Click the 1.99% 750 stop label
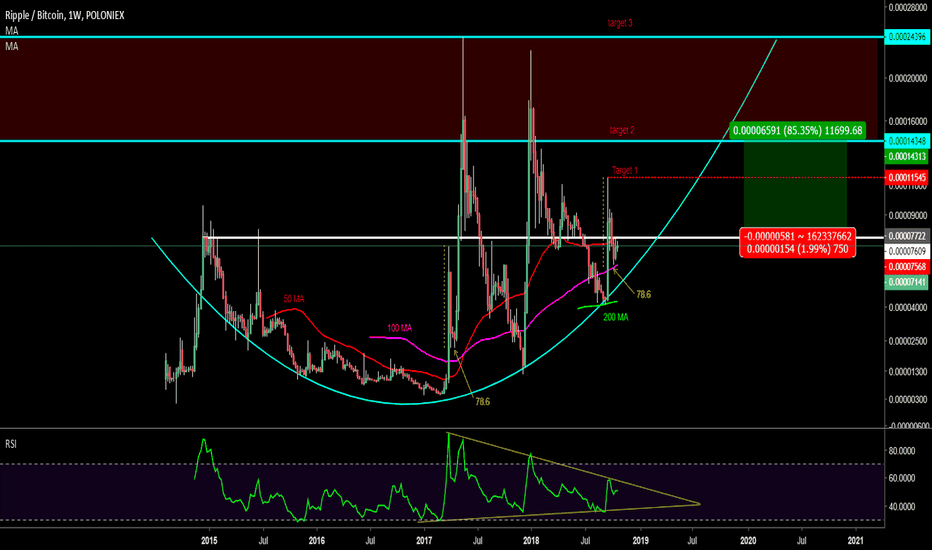The image size is (932, 550). [798, 249]
